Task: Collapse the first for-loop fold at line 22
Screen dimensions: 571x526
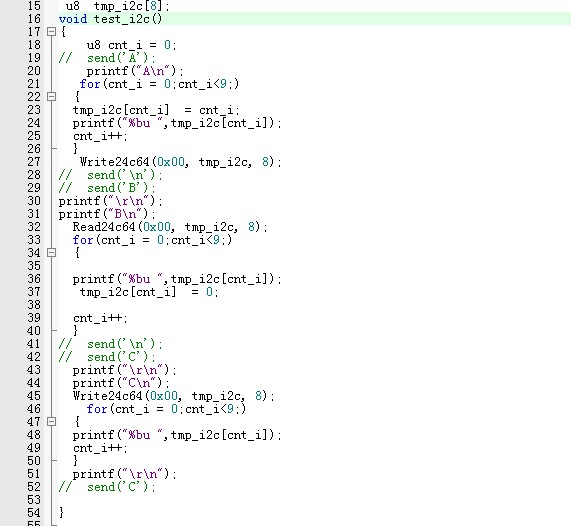Action: pos(51,97)
